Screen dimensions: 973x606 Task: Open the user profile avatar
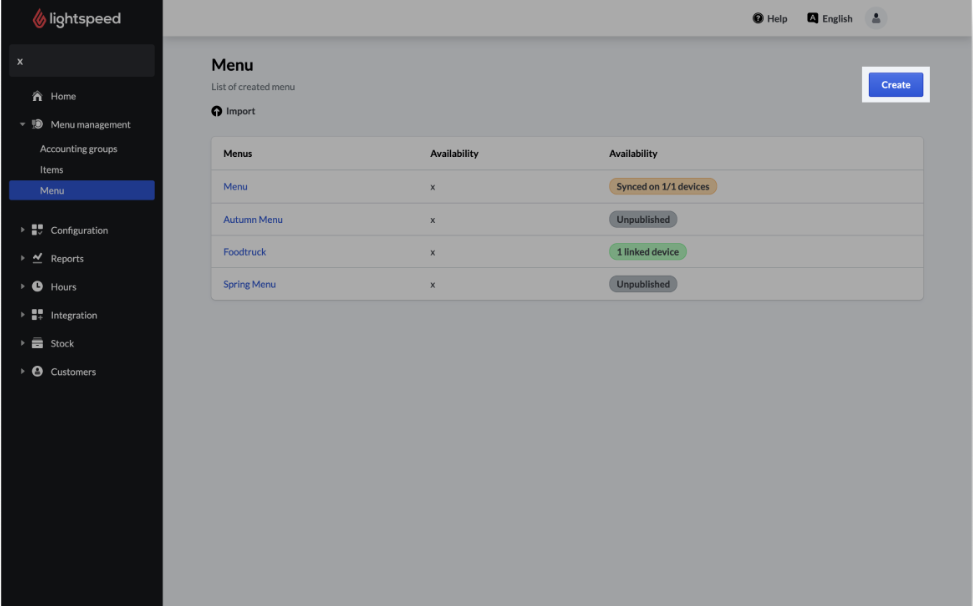(876, 18)
